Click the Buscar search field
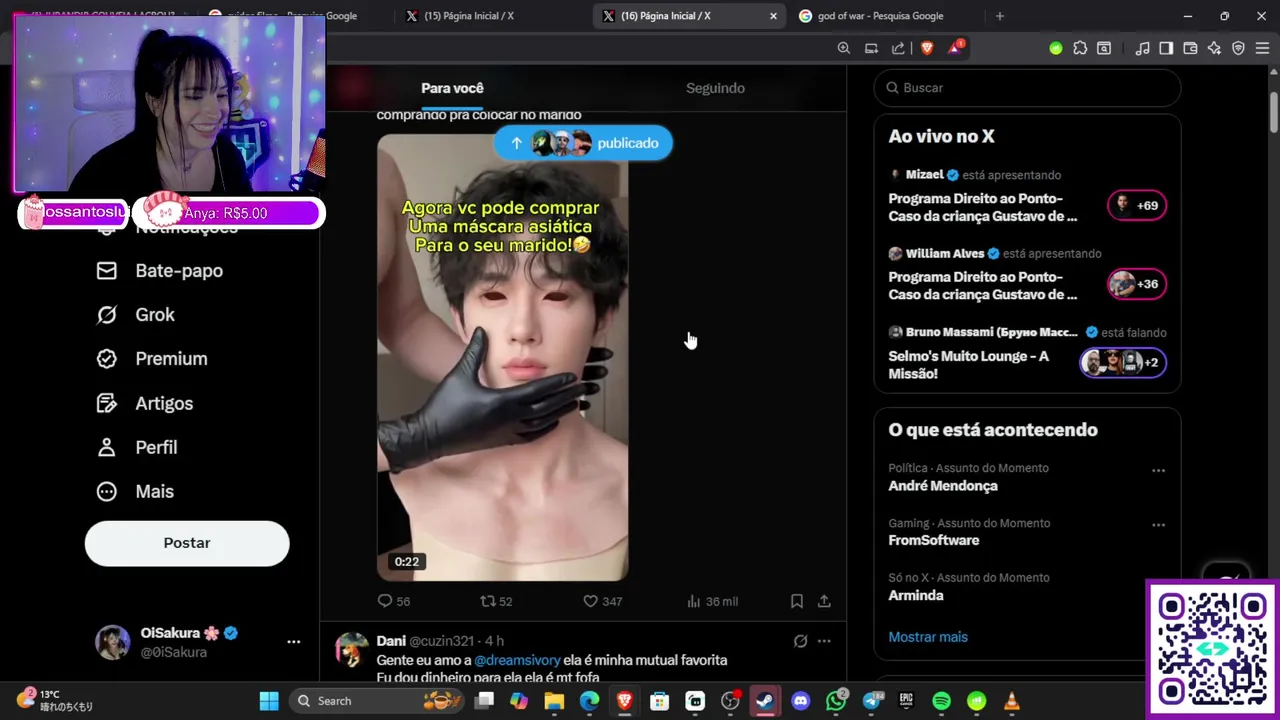This screenshot has width=1280, height=720. 1027,88
